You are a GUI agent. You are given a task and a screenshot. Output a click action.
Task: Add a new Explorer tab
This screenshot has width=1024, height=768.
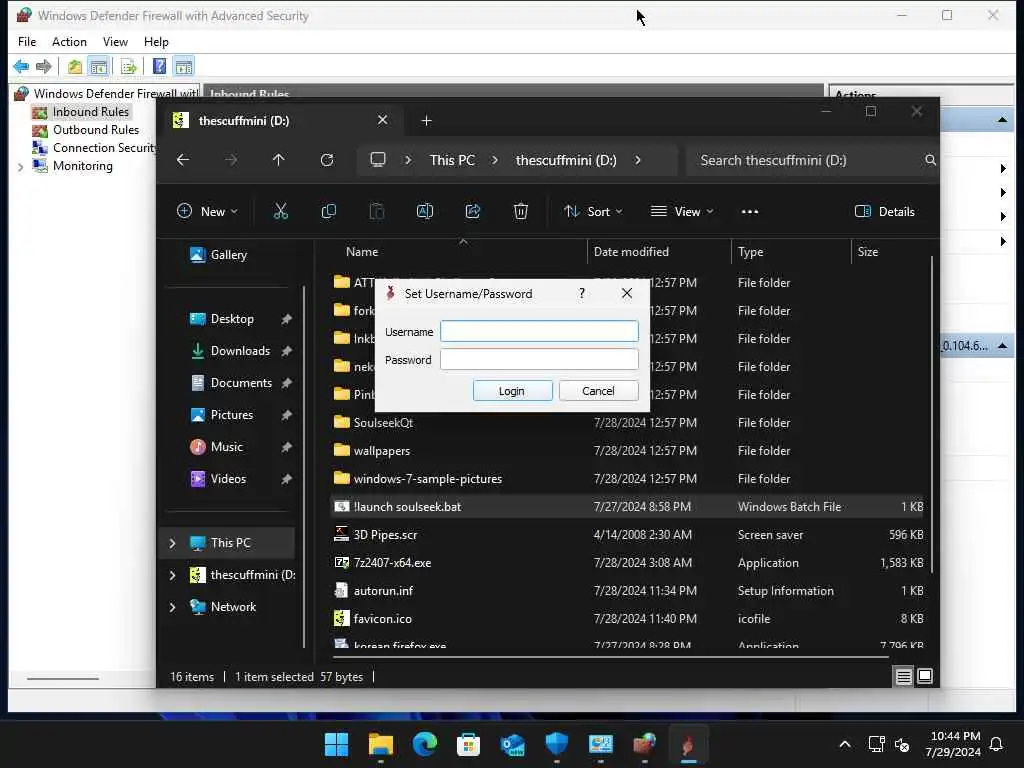coord(426,121)
